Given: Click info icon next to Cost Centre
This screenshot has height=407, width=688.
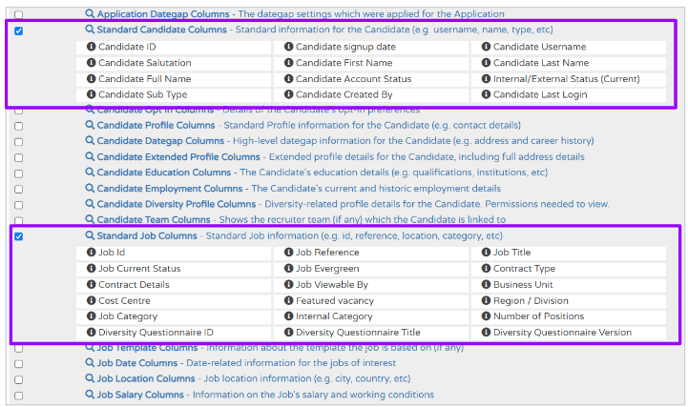Looking at the screenshot, I should (91, 300).
